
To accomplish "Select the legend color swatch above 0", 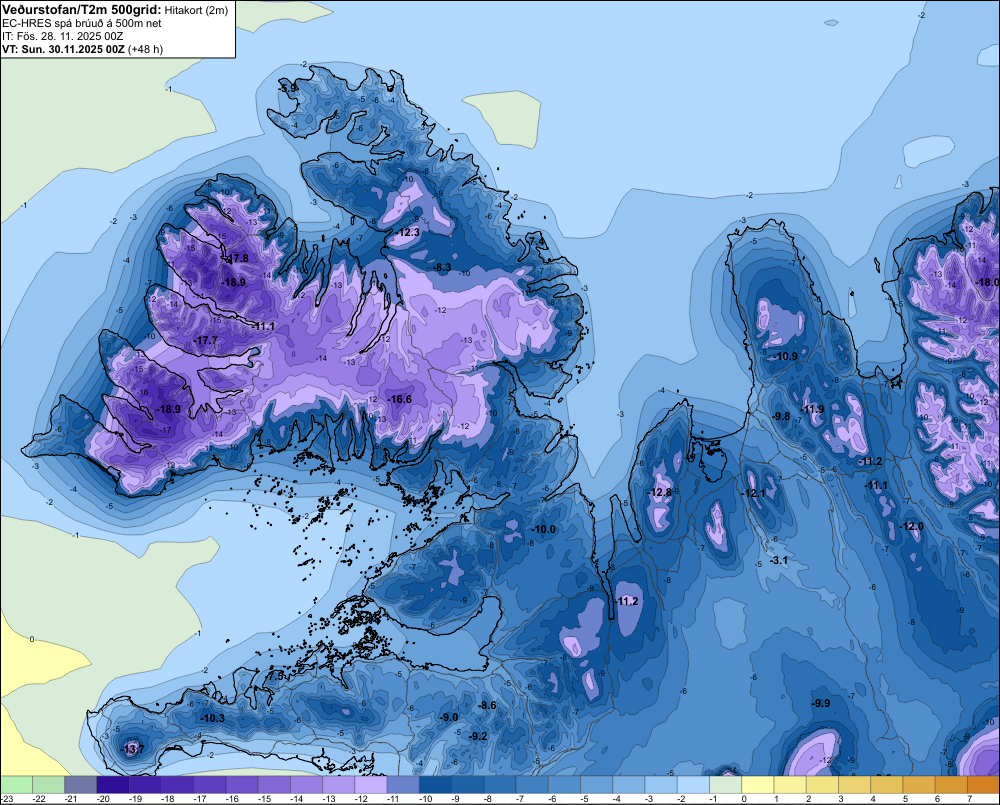I will 758,784.
